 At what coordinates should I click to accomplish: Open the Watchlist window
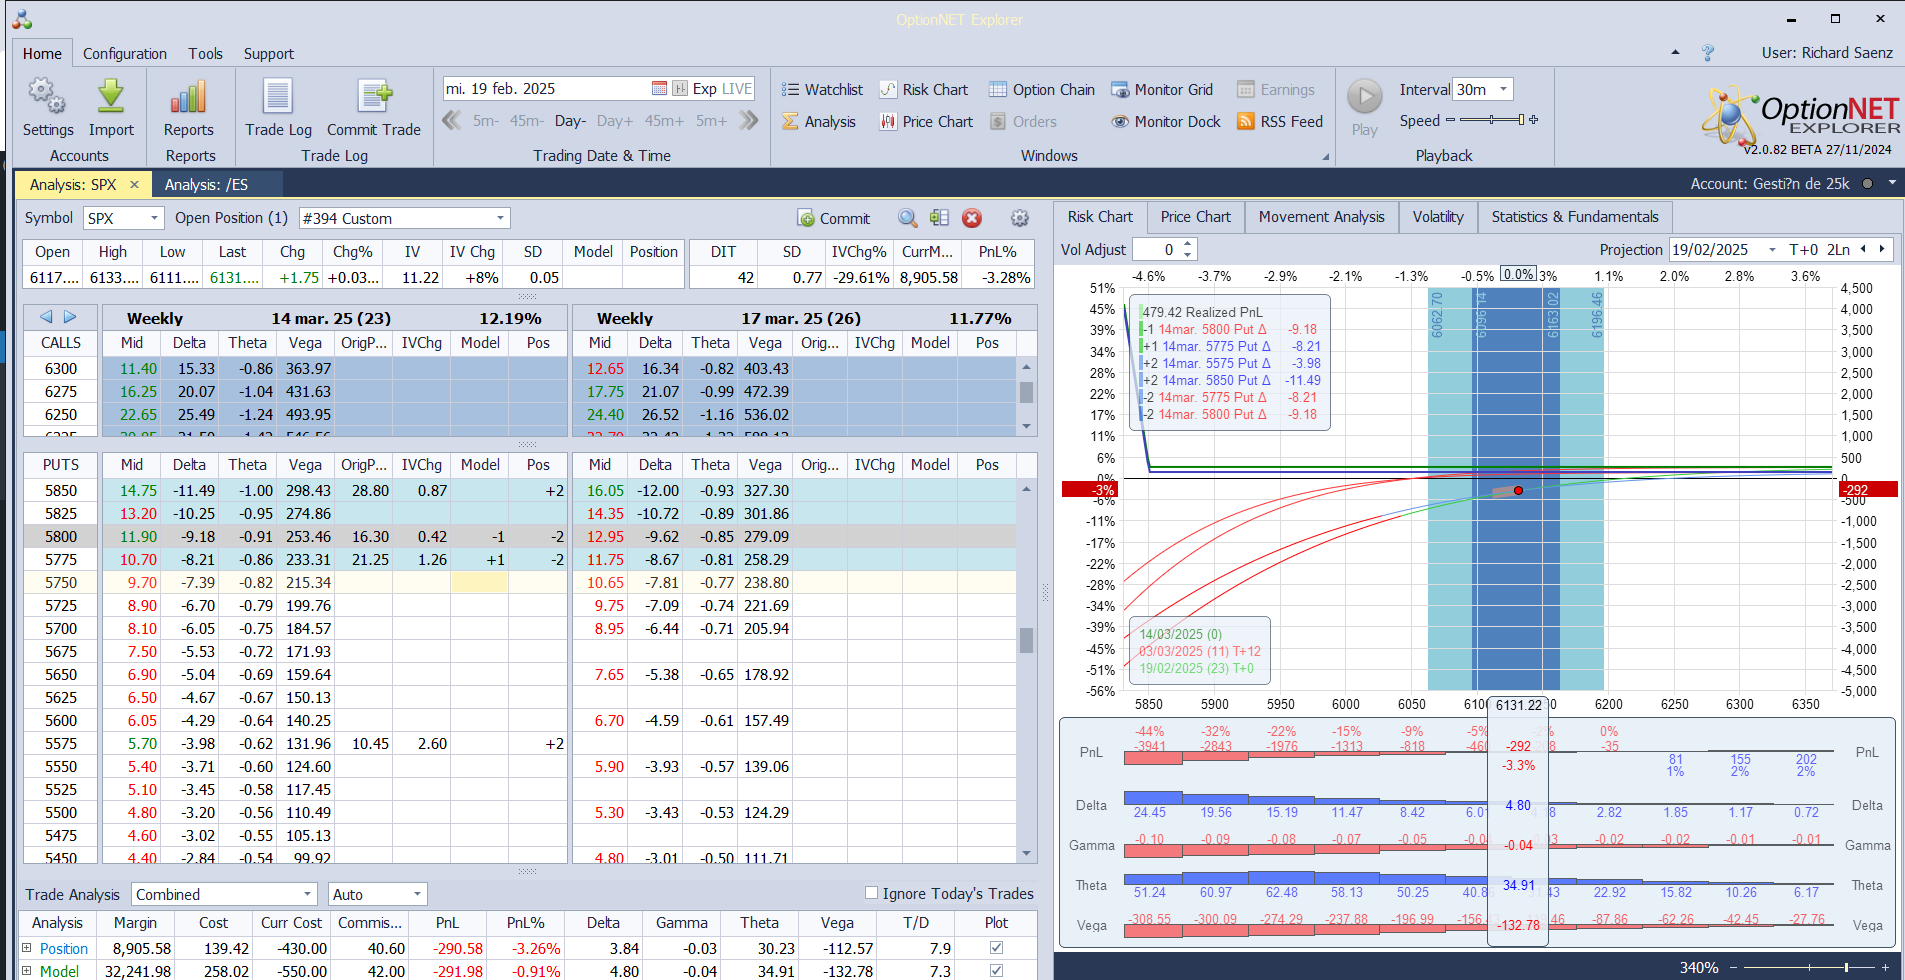pos(822,89)
